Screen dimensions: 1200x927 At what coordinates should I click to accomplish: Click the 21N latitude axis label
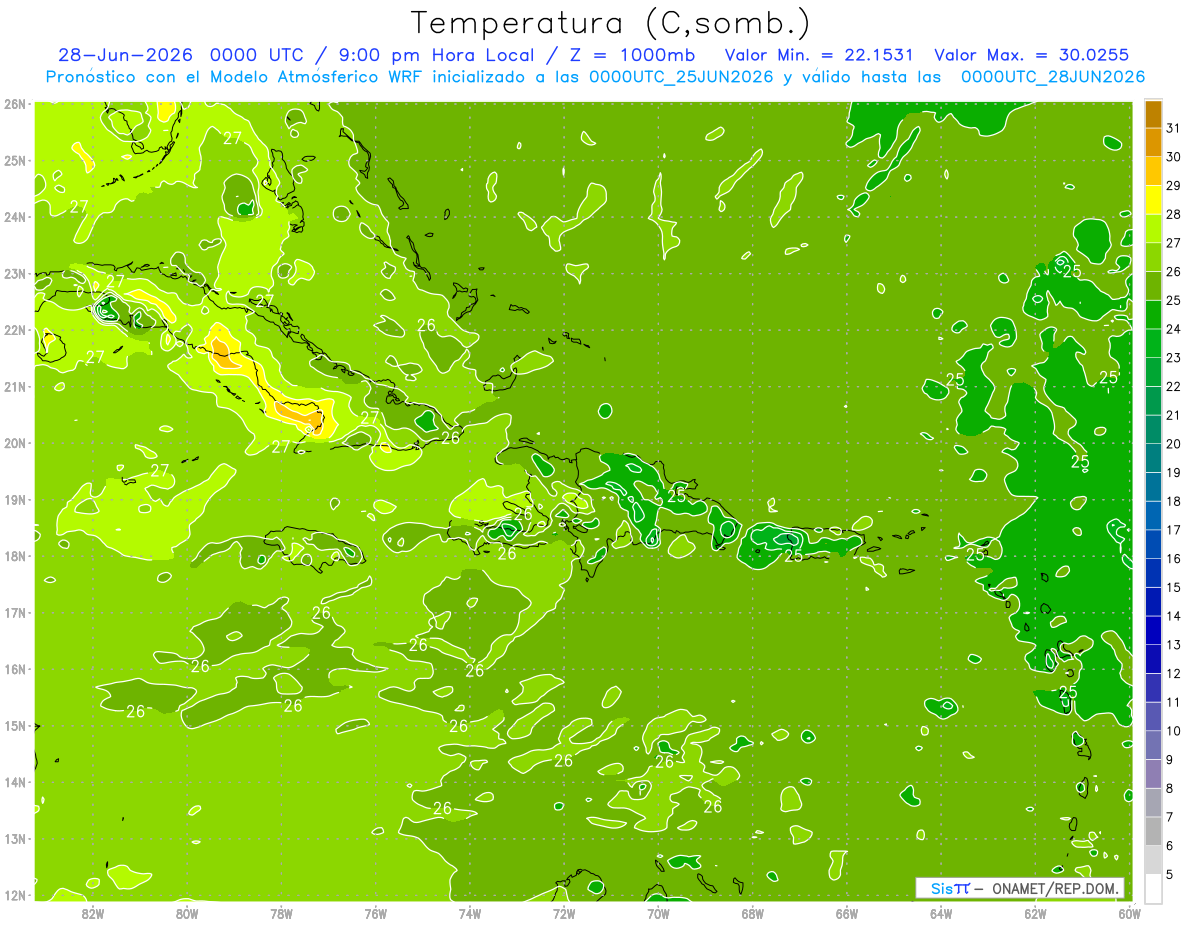pyautogui.click(x=15, y=386)
